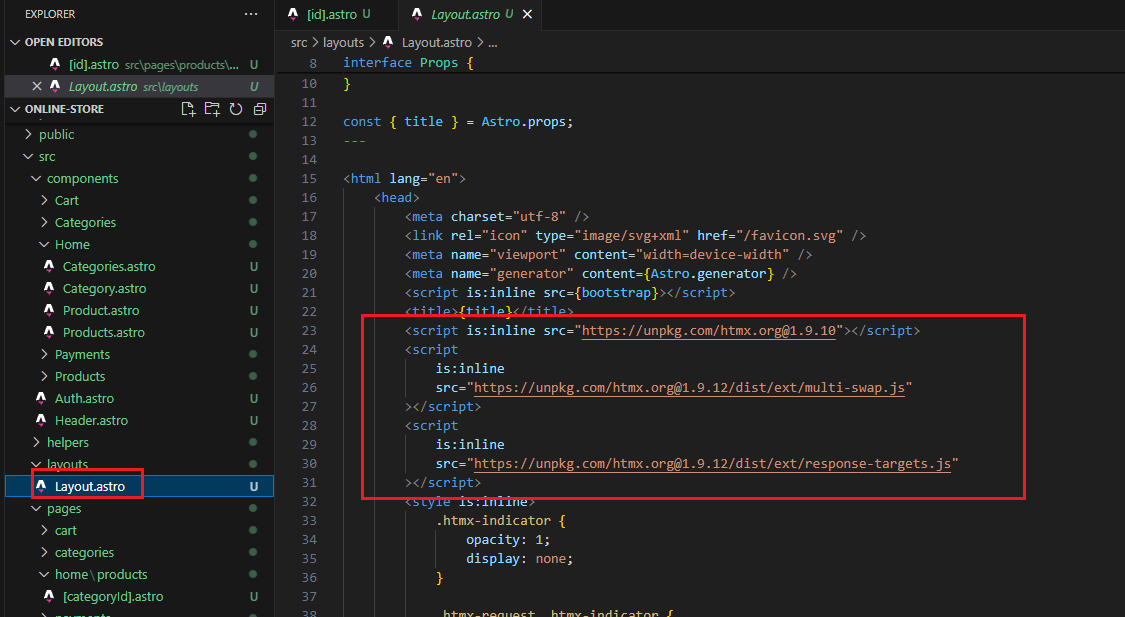The image size is (1125, 617).
Task: Click Astro icon beside Categories.astro file
Action: click(49, 266)
